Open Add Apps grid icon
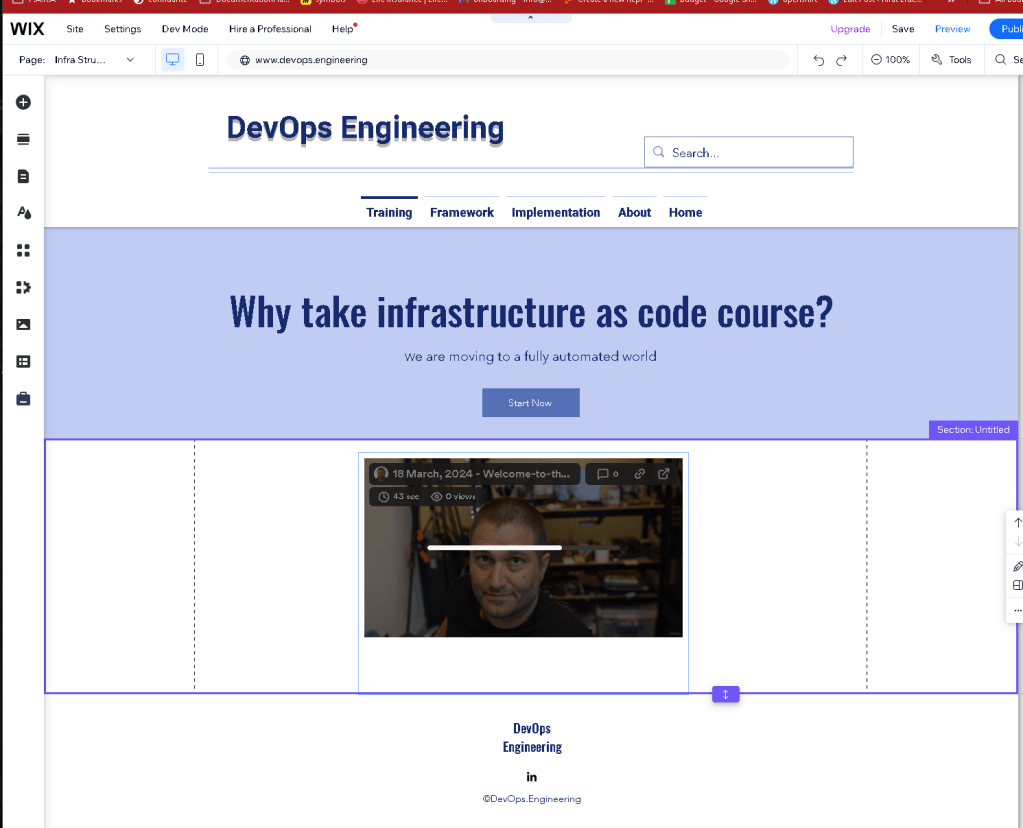The height and width of the screenshot is (828, 1023). pos(23,251)
